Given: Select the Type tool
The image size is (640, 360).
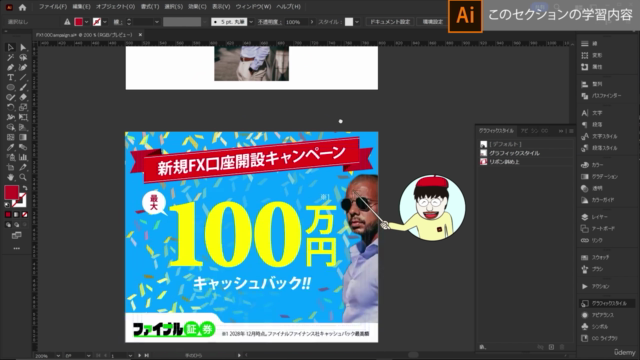Looking at the screenshot, I should click(x=11, y=77).
